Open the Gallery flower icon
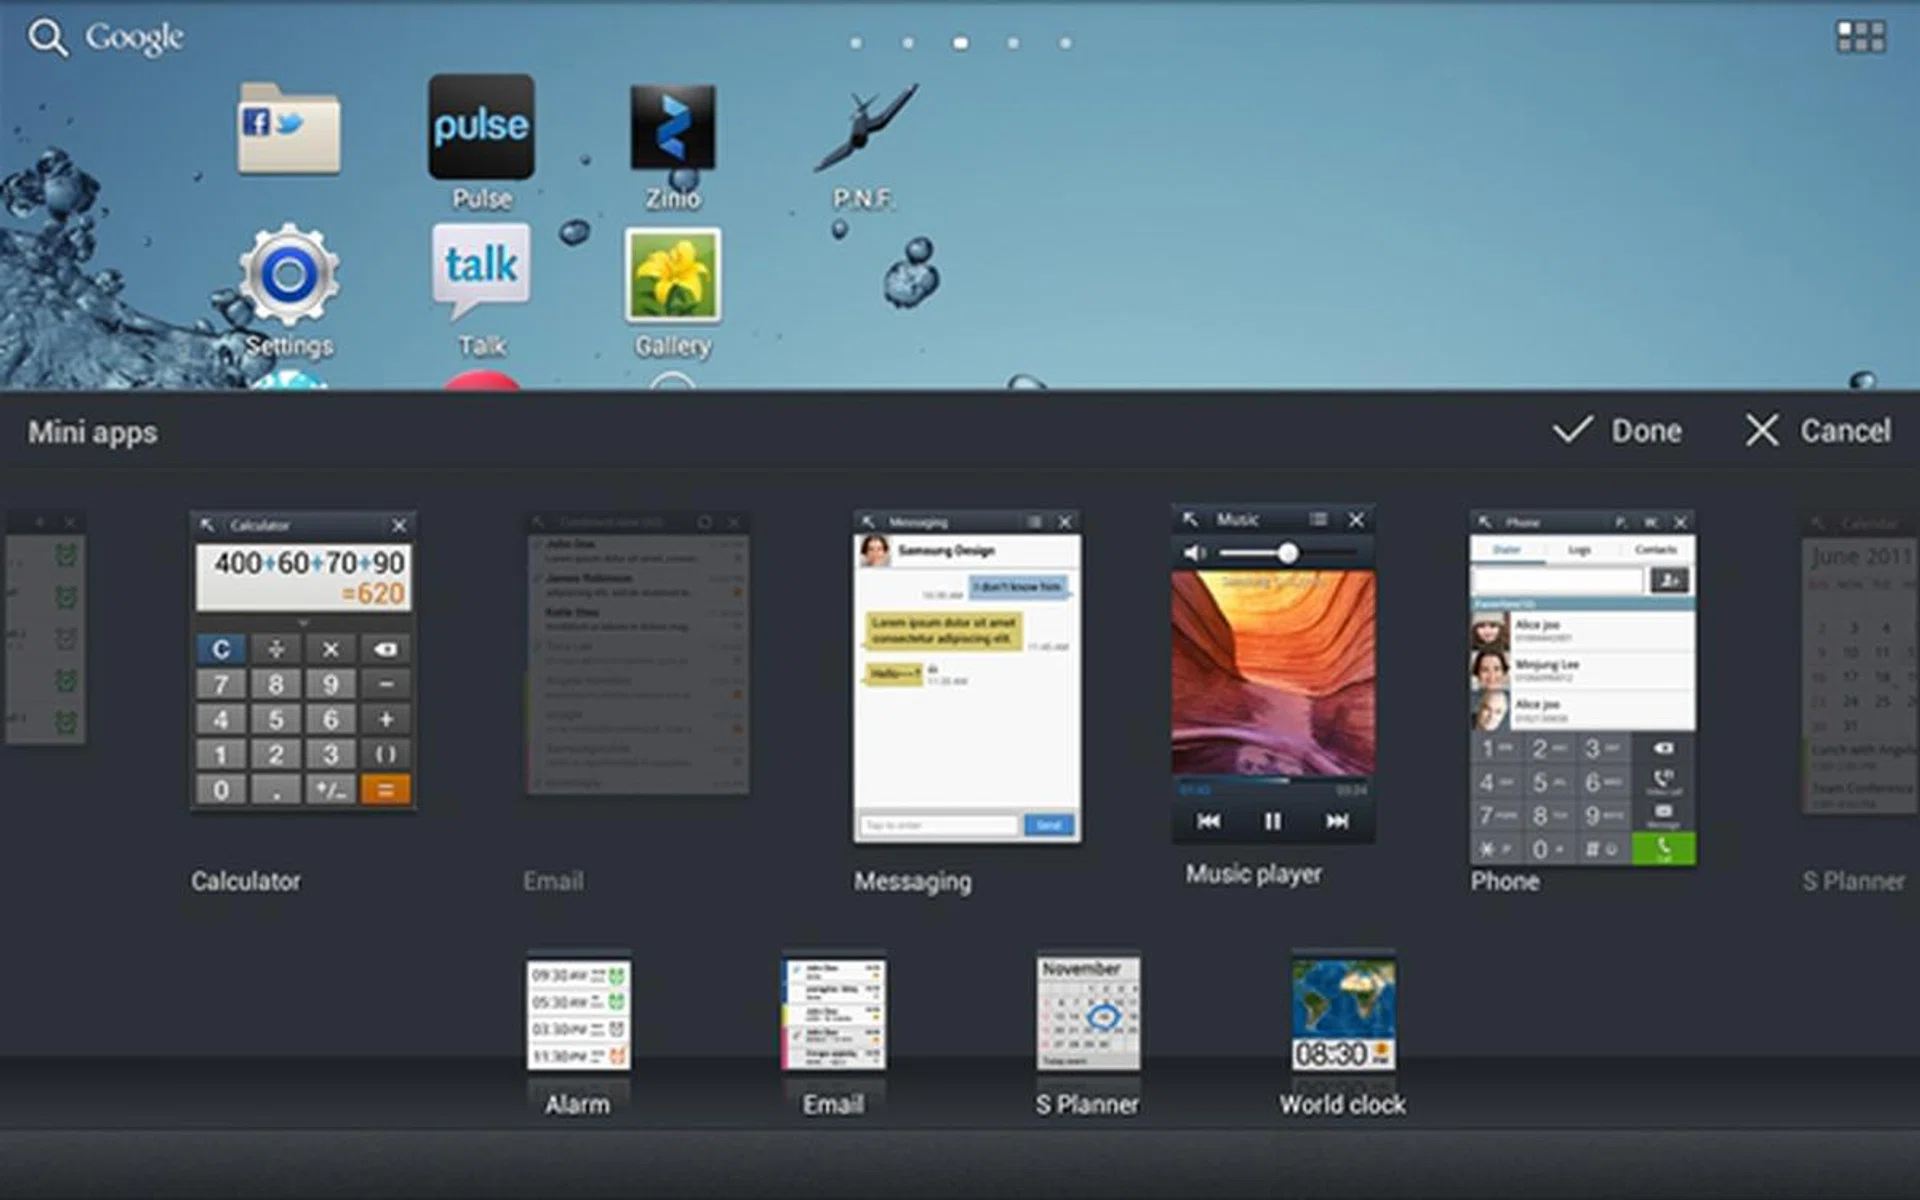1920x1200 pixels. point(672,275)
